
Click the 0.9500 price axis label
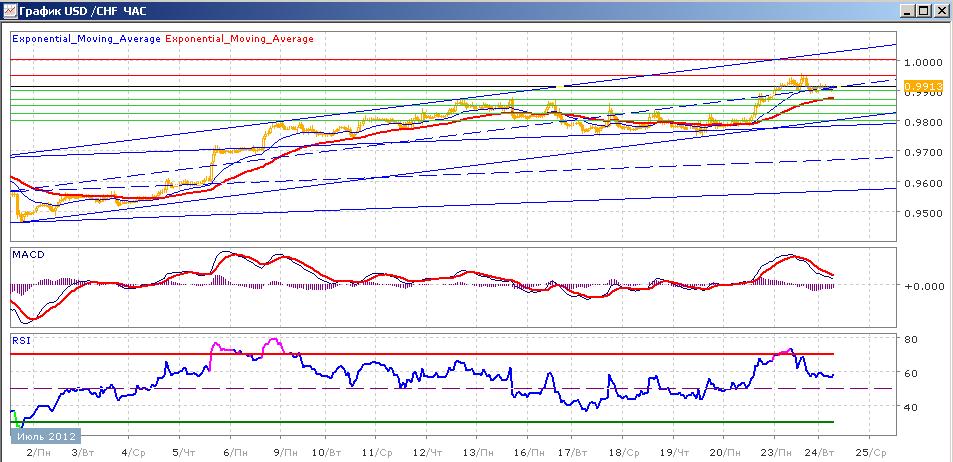923,213
